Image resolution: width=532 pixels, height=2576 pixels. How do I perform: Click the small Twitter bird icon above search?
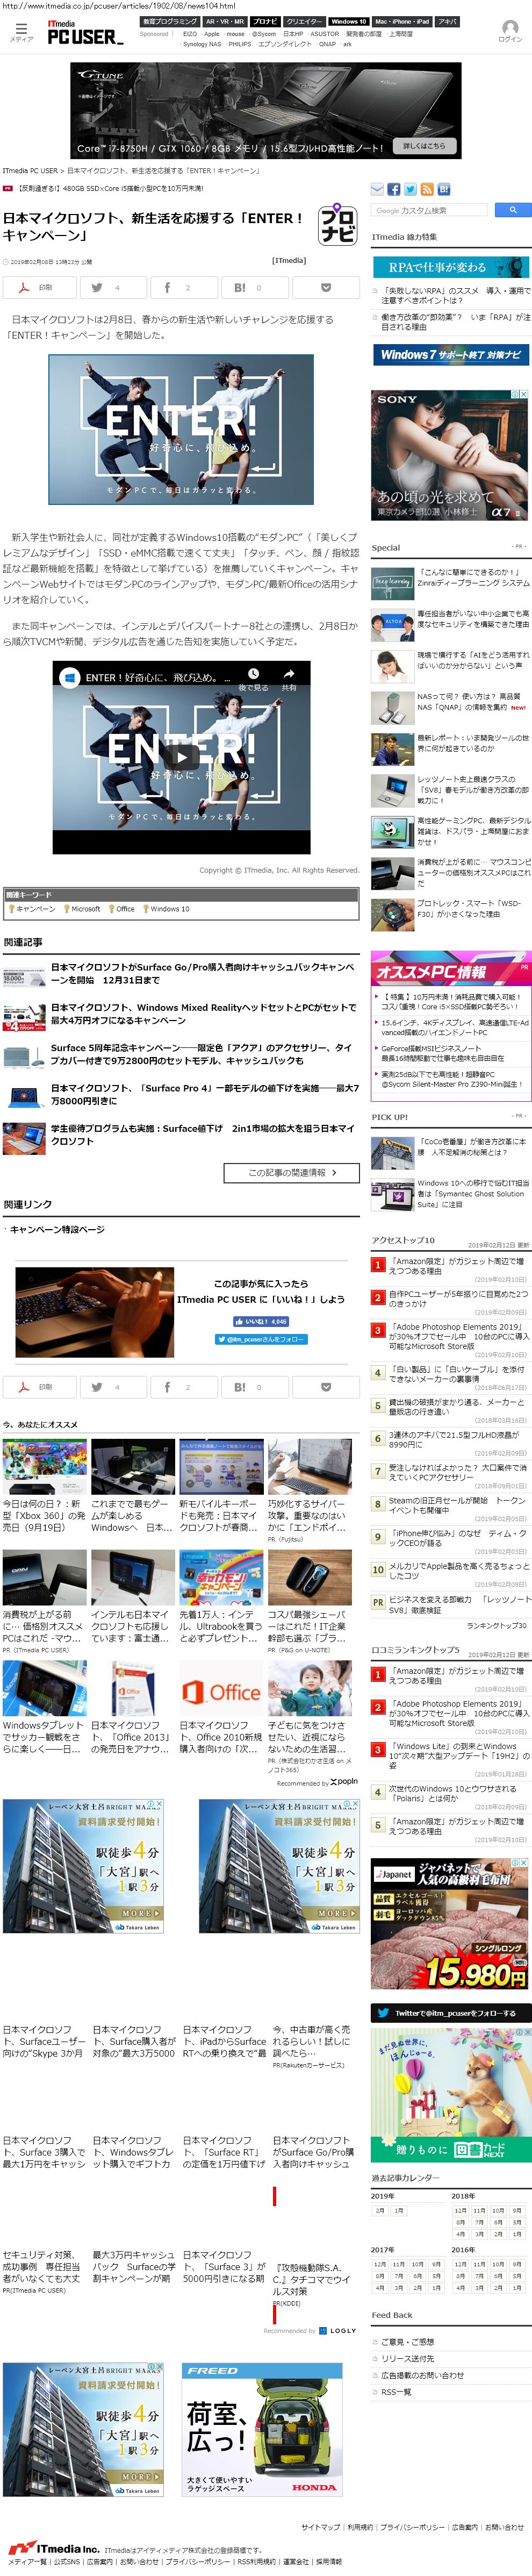click(x=410, y=189)
